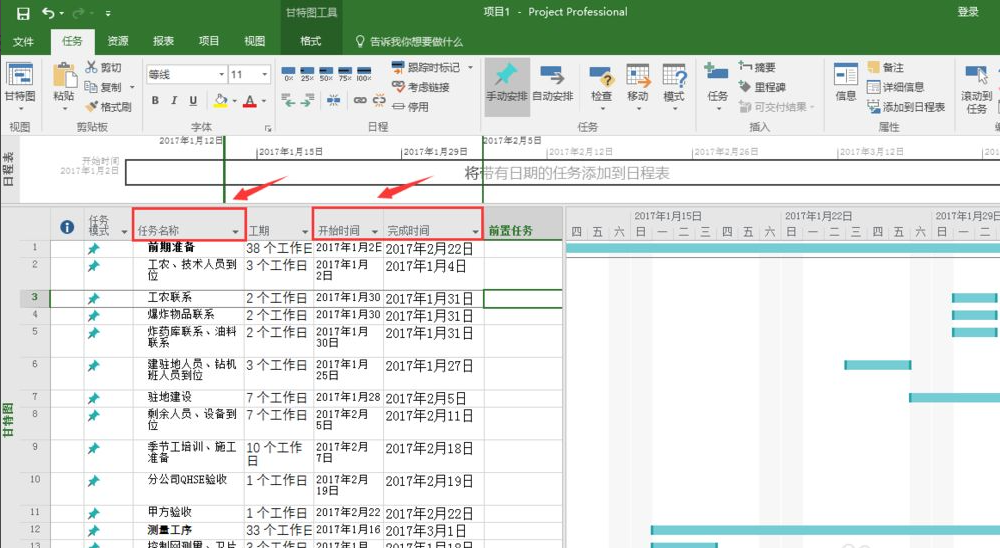Add selected task to Timeline
1000x548 pixels.
pos(906,107)
